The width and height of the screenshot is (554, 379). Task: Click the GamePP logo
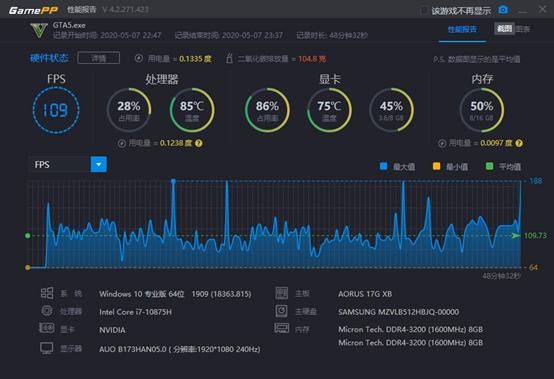tap(33, 10)
